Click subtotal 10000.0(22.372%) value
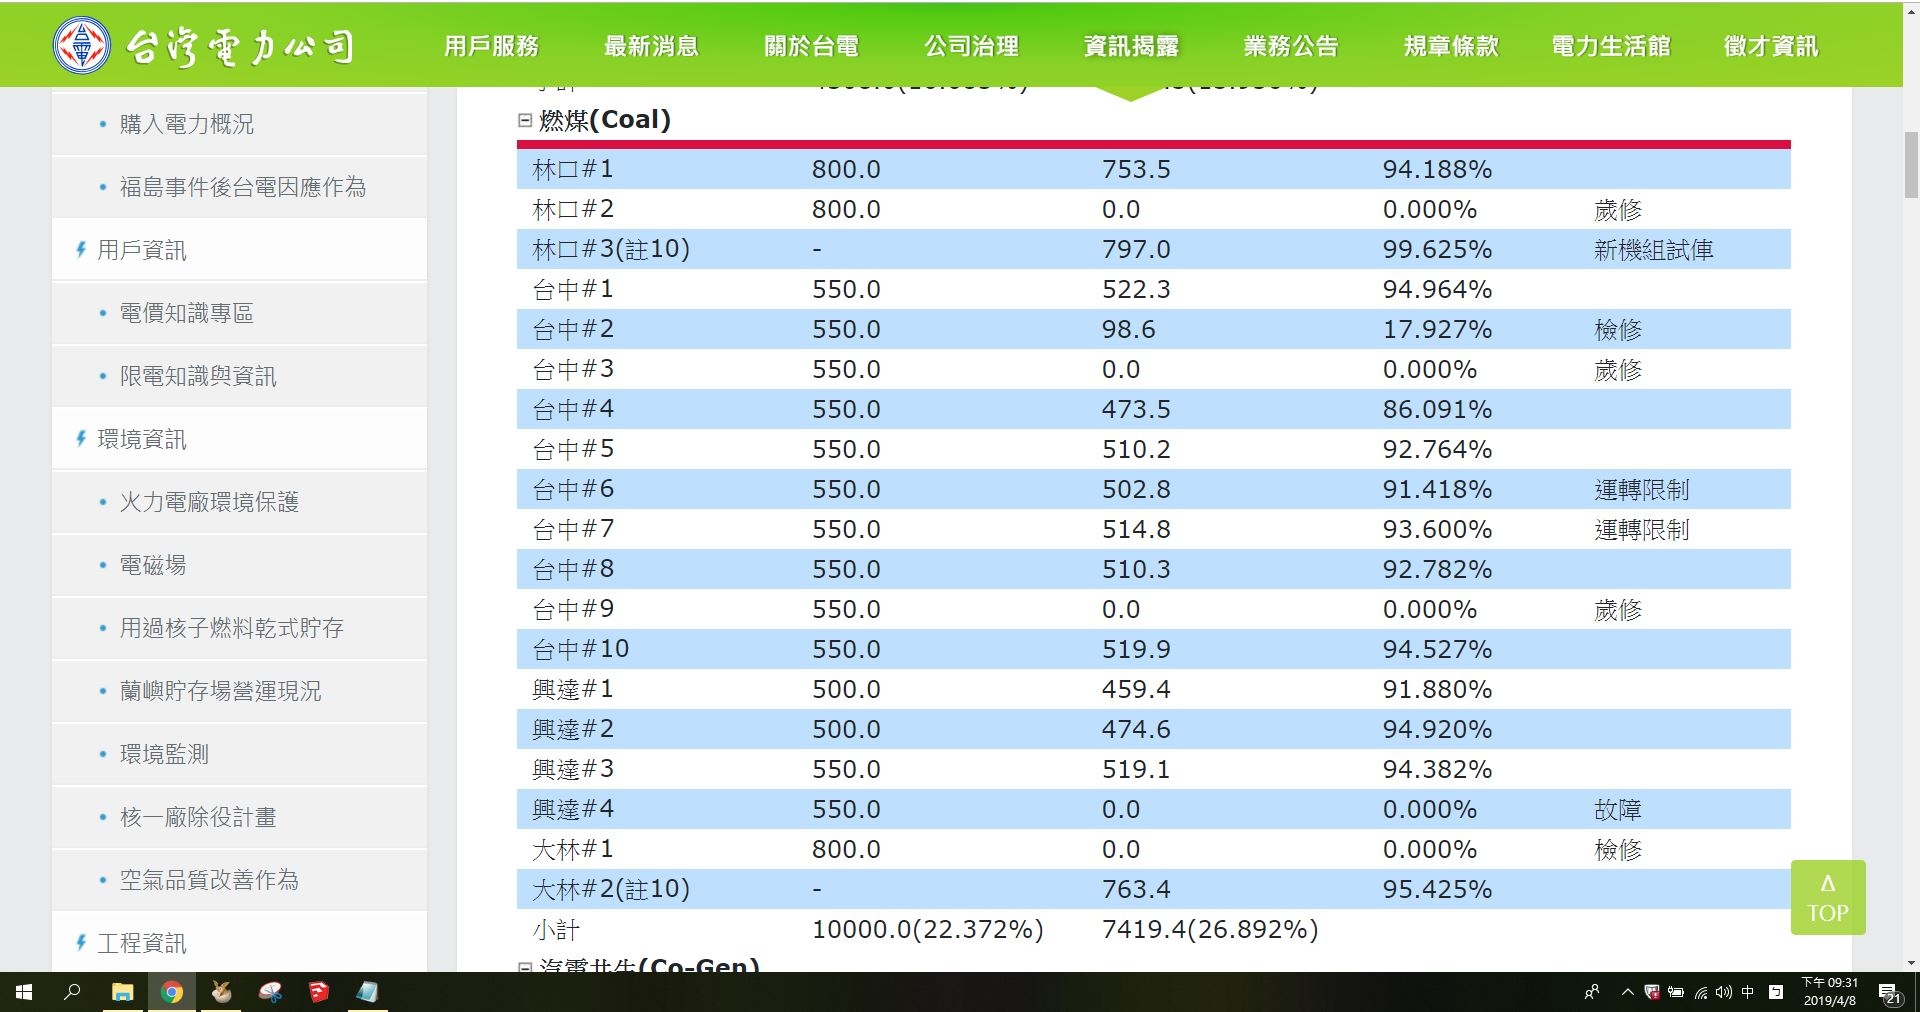The height and width of the screenshot is (1012, 1920). pos(927,929)
